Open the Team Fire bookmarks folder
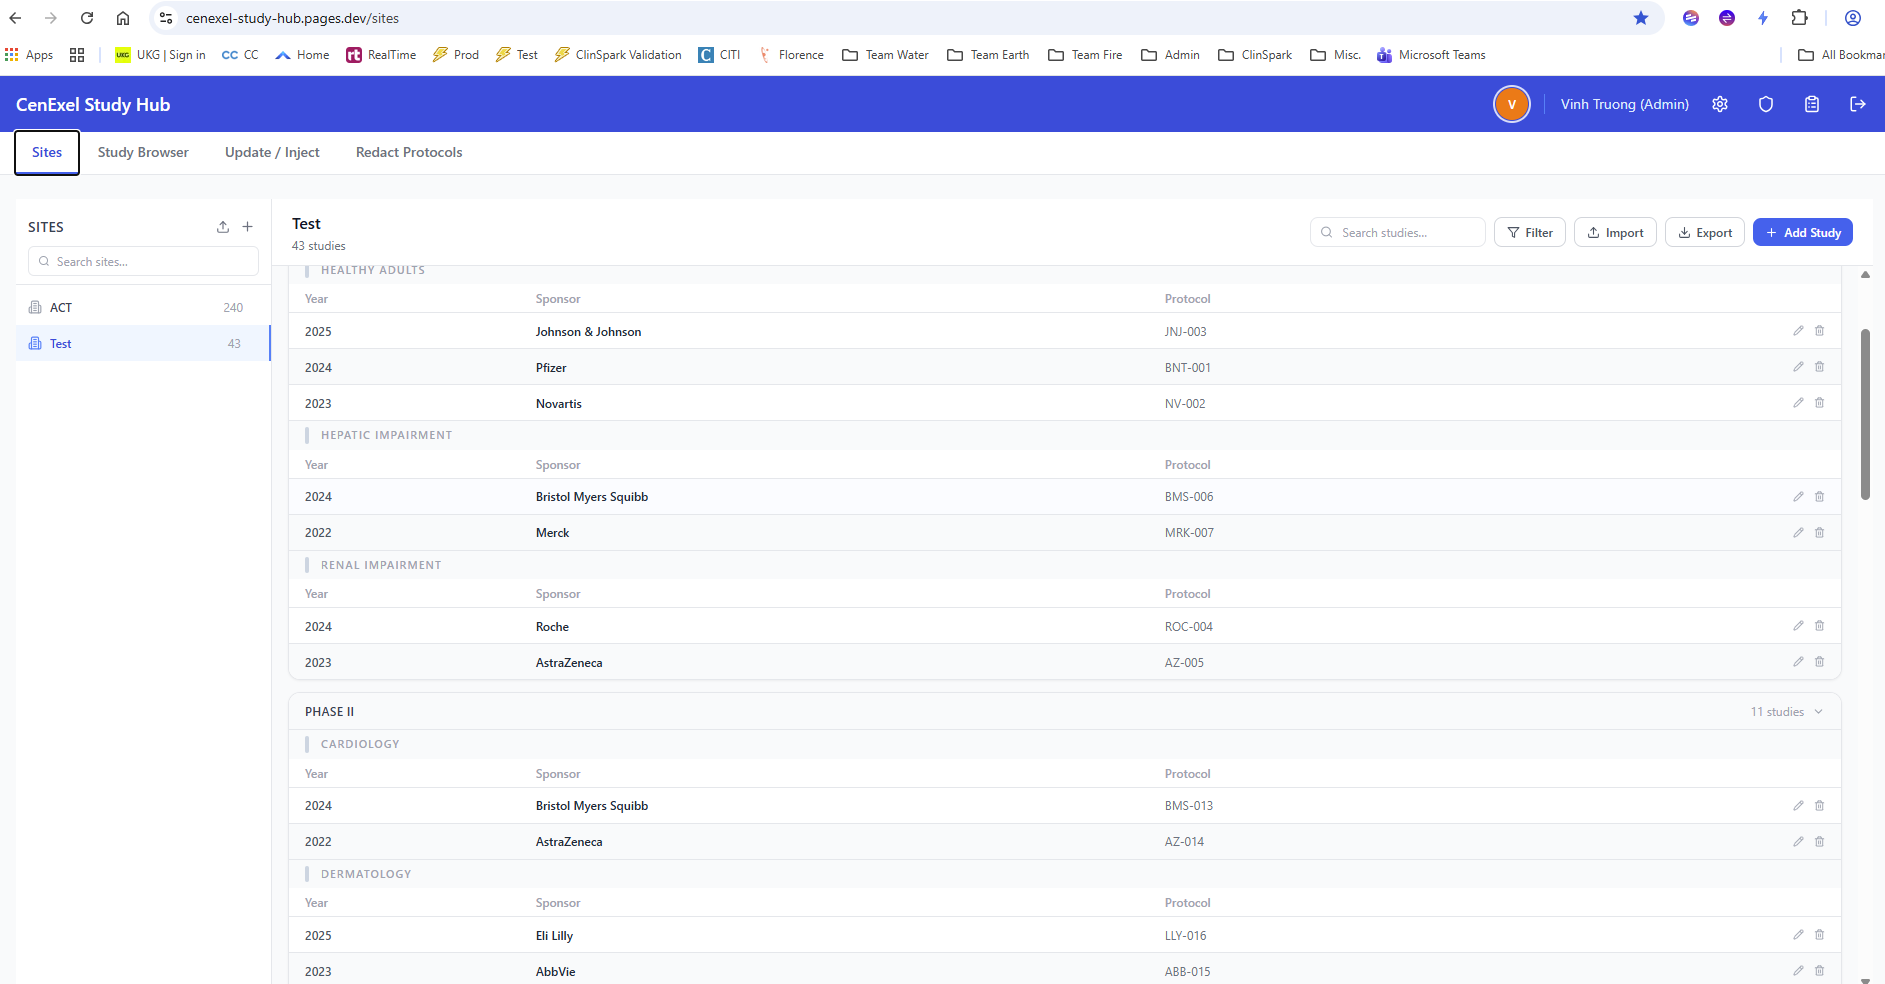Image resolution: width=1885 pixels, height=984 pixels. [1085, 55]
